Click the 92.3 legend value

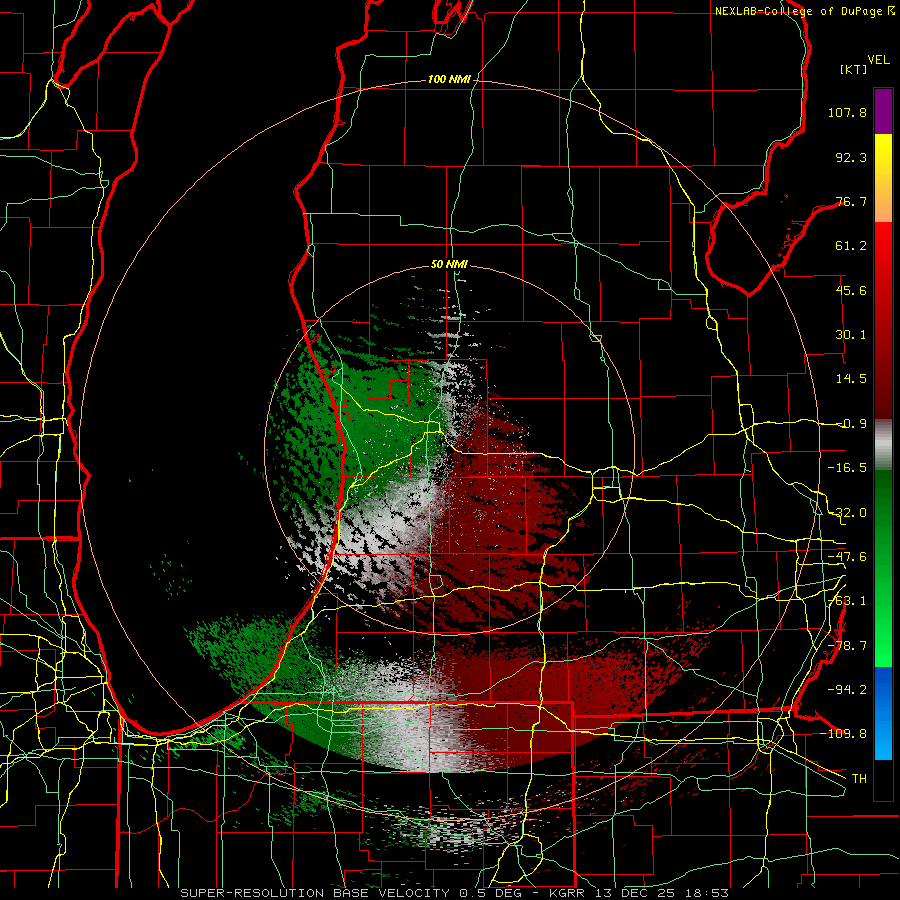pos(851,157)
